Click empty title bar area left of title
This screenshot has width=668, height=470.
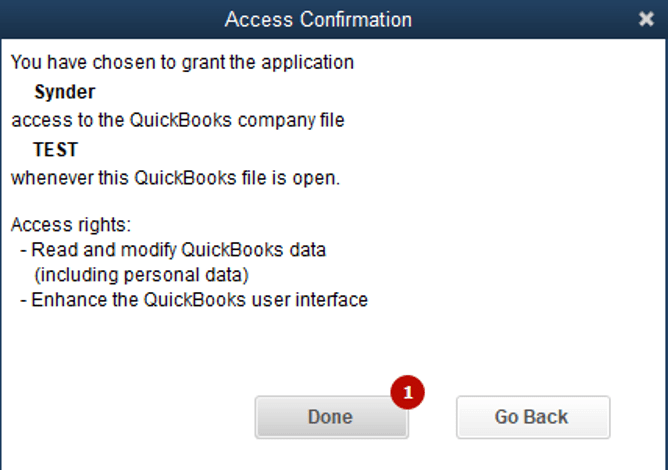[x=111, y=20]
